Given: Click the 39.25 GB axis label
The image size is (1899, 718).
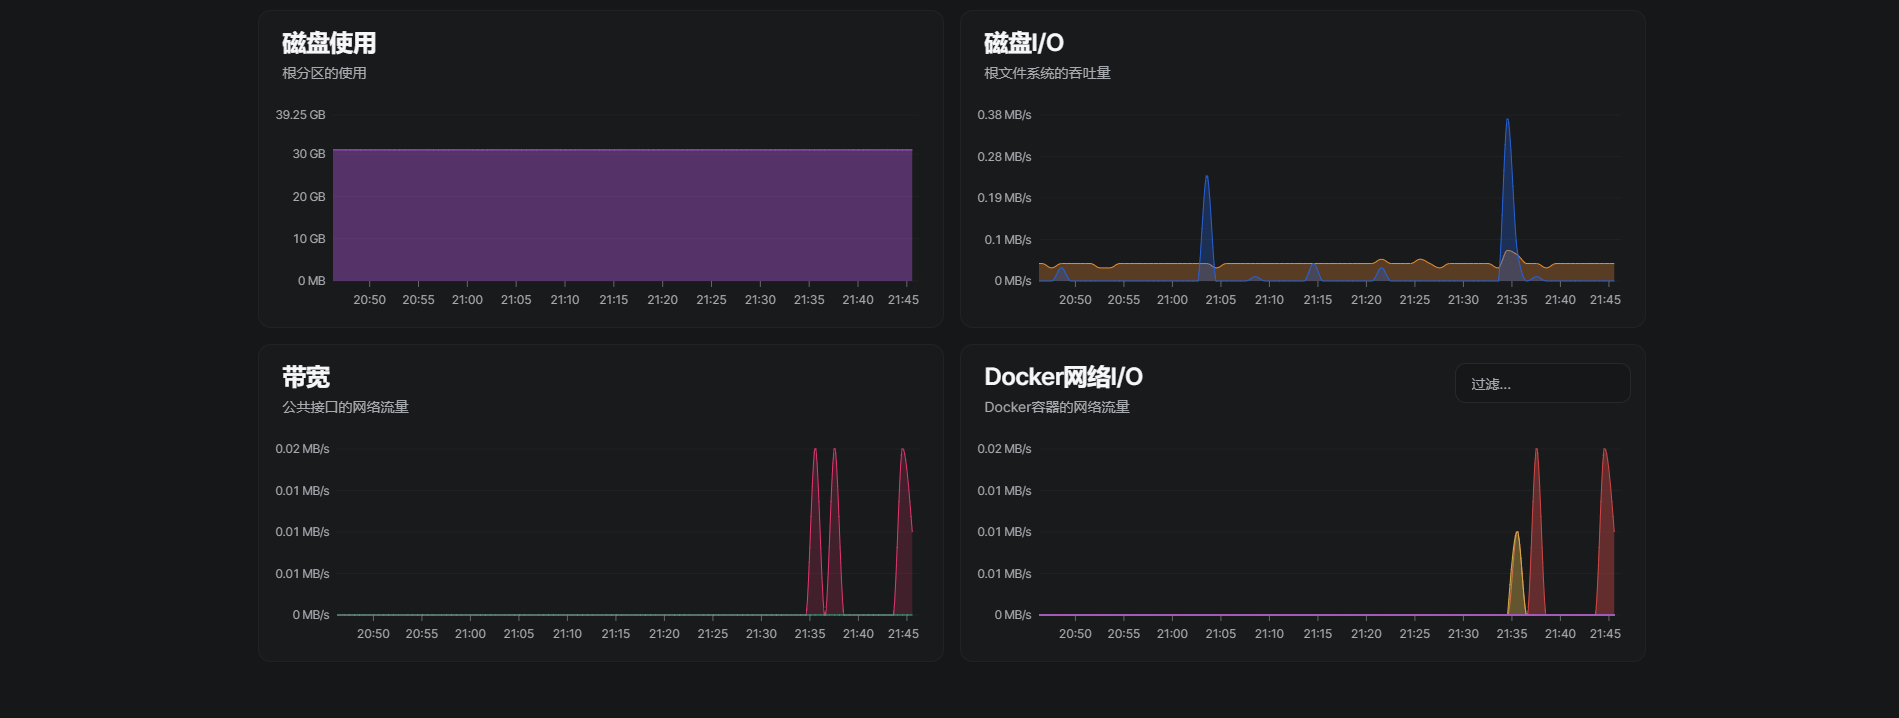Looking at the screenshot, I should pos(300,115).
